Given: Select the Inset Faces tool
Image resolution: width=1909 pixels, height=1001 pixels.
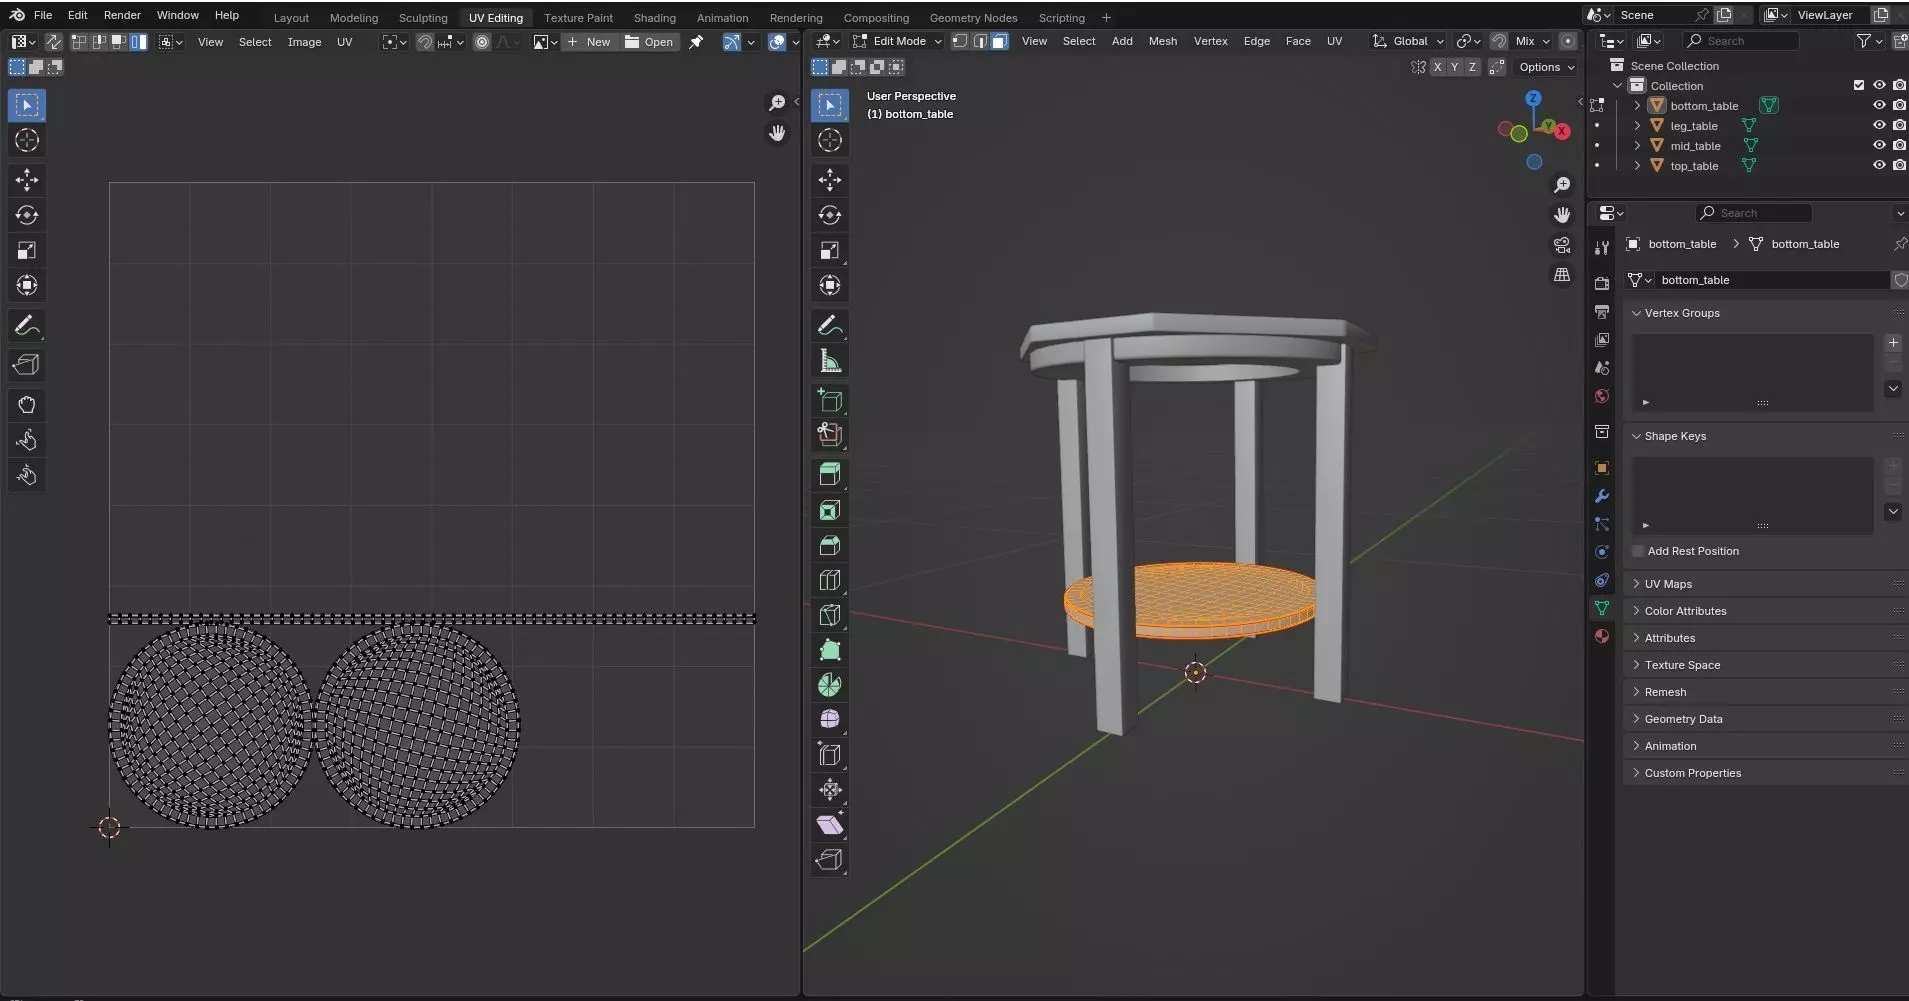Looking at the screenshot, I should (x=829, y=510).
